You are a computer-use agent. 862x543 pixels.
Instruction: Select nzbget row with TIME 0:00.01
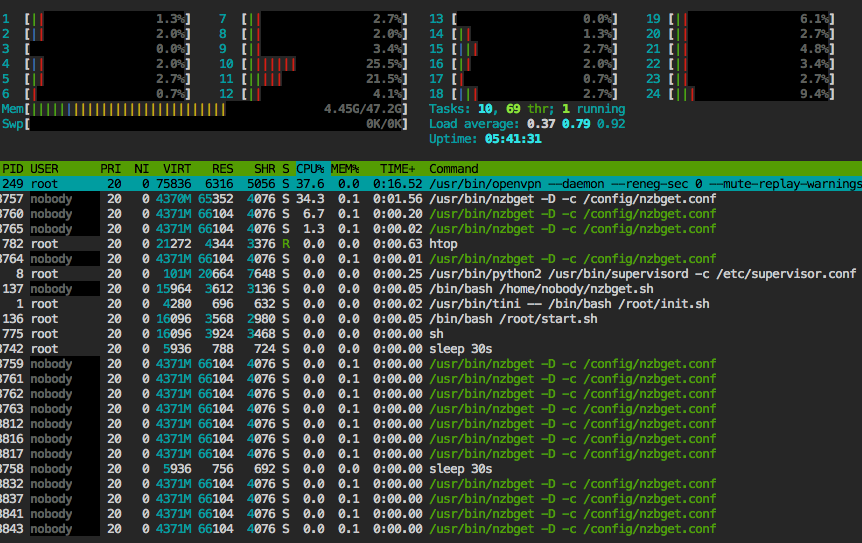coord(431,259)
